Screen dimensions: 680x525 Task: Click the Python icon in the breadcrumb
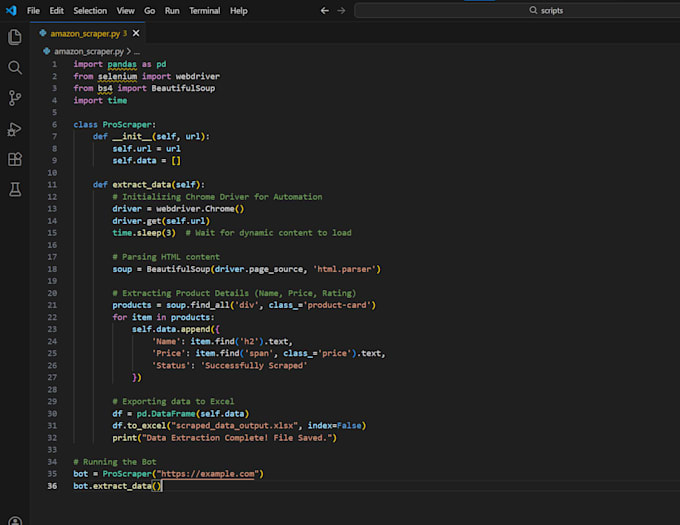coord(47,51)
